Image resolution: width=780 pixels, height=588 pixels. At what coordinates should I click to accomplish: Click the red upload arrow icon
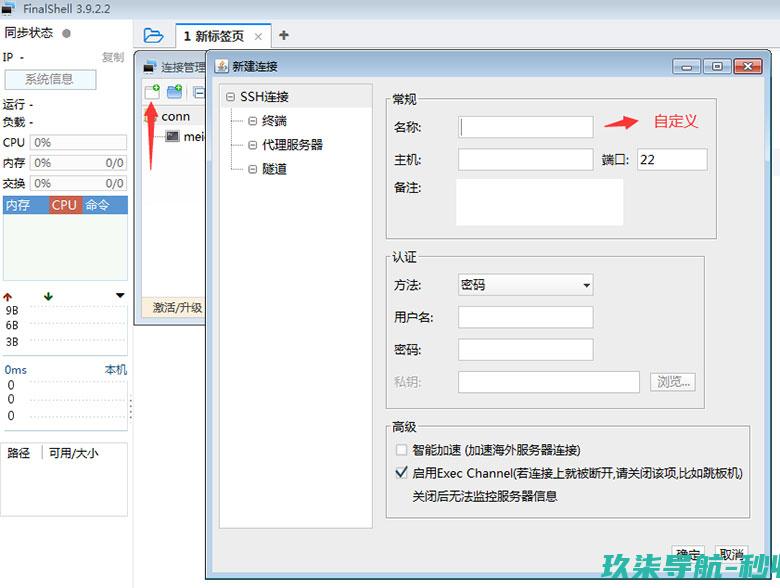pyautogui.click(x=7, y=297)
